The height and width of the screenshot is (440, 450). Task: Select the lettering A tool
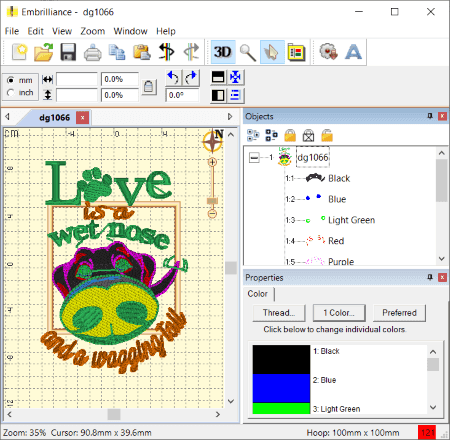[x=353, y=52]
